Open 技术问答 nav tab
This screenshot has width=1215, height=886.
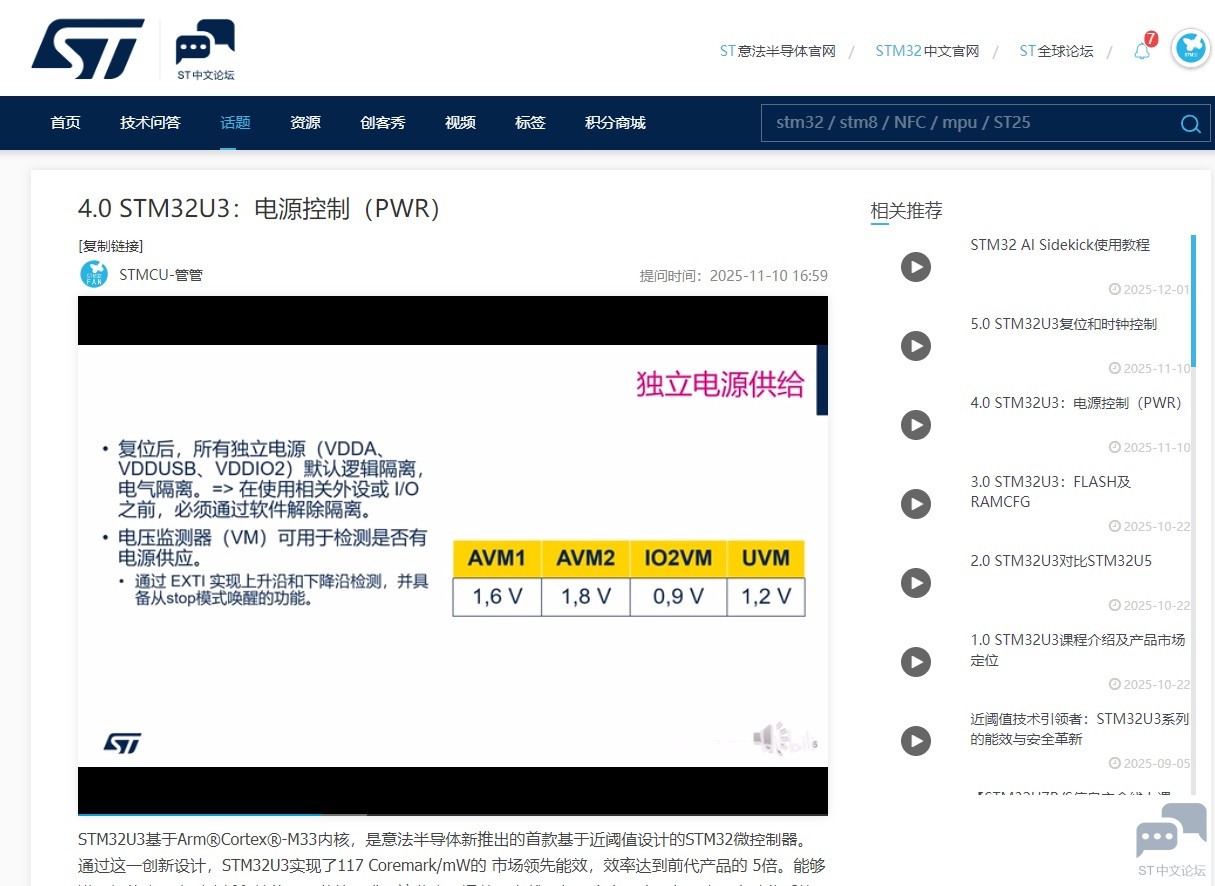click(150, 123)
